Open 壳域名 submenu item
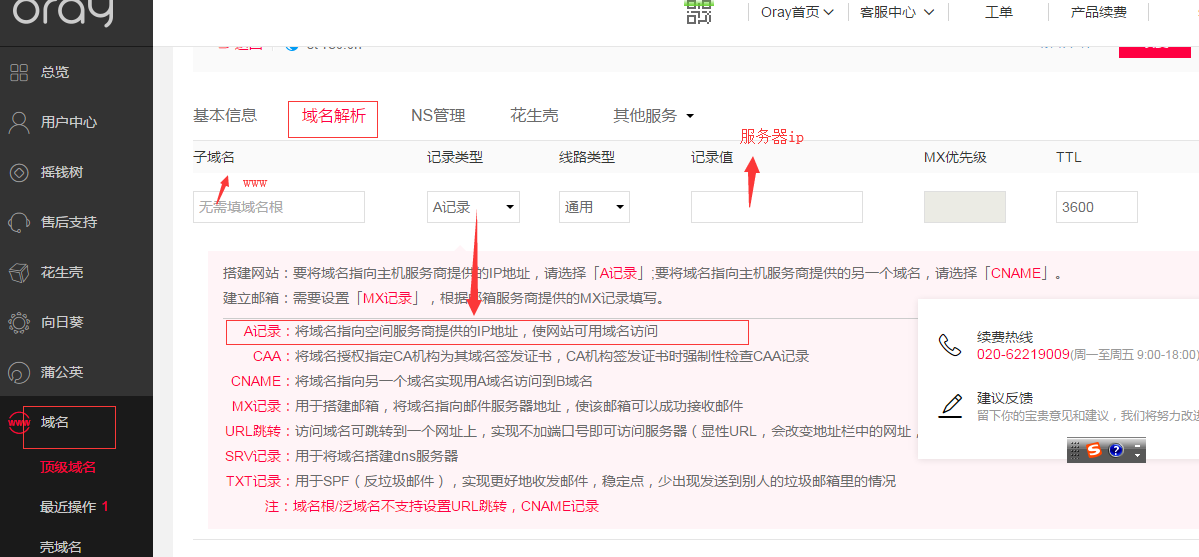Image resolution: width=1199 pixels, height=557 pixels. pos(60,547)
